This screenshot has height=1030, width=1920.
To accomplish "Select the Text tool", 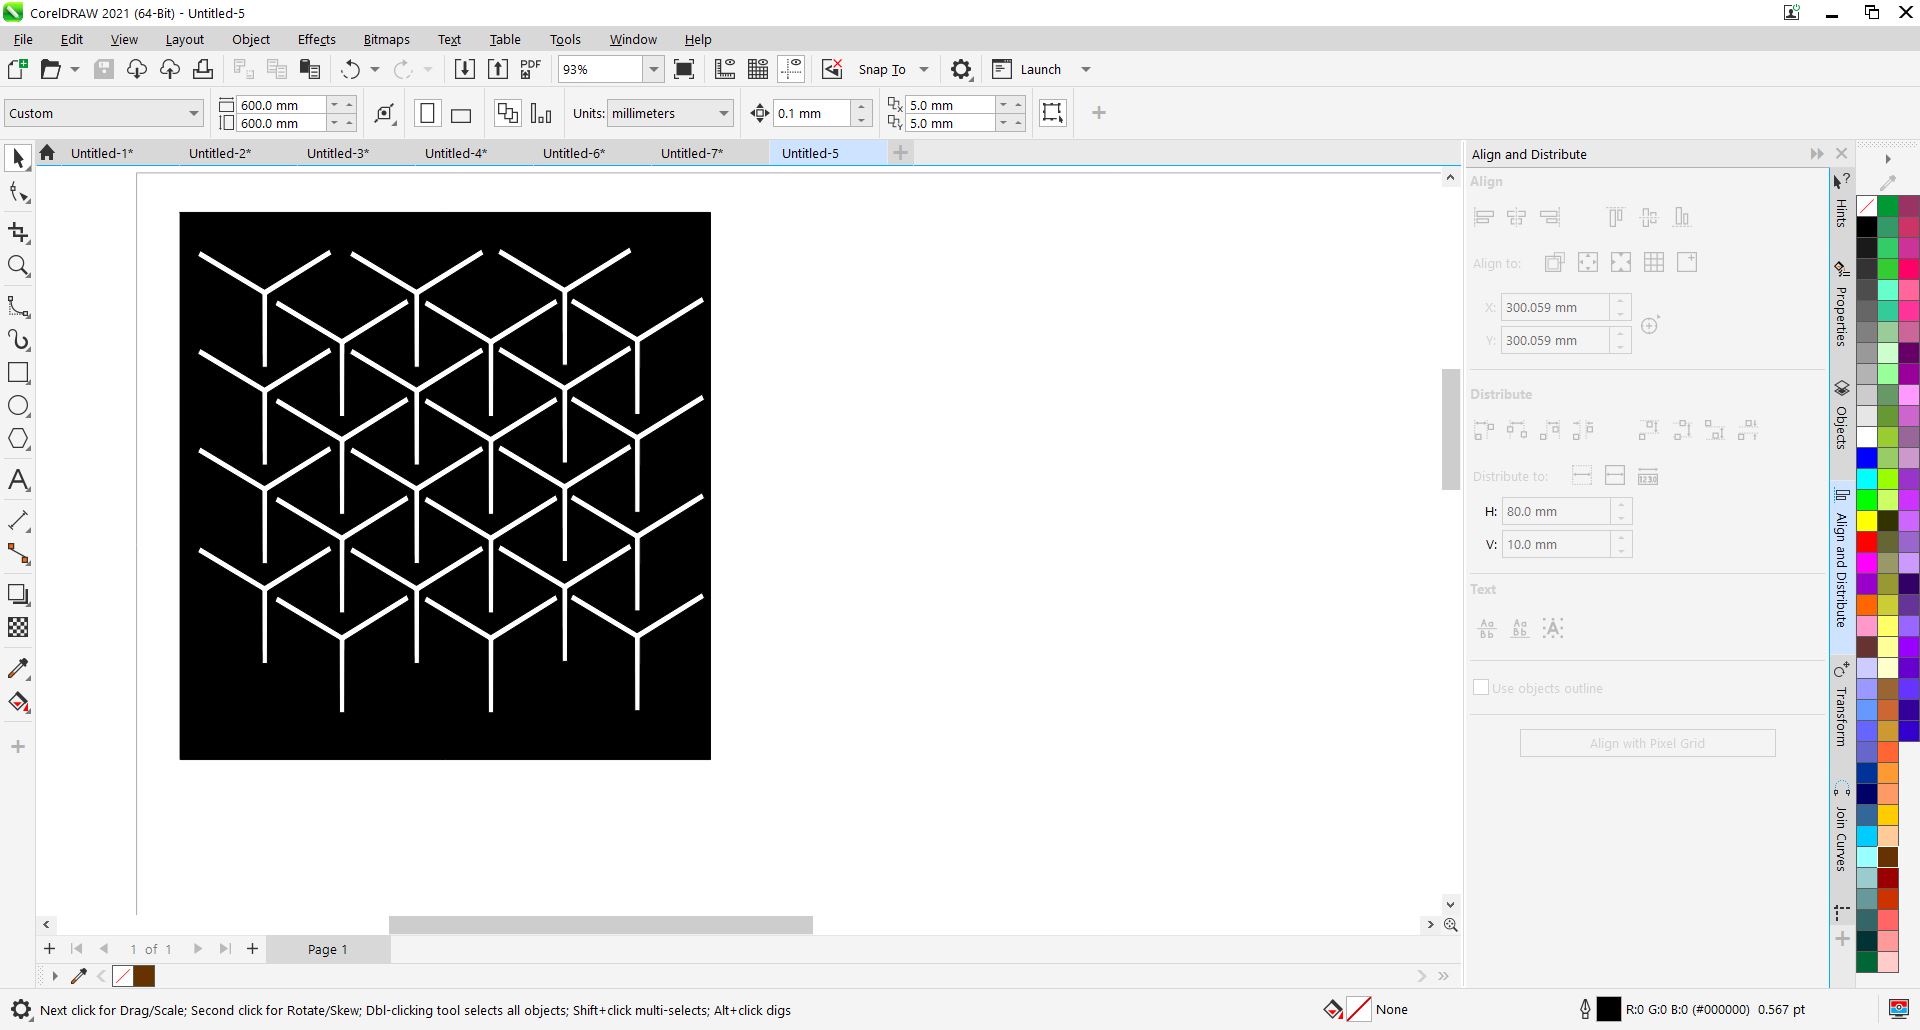I will click(18, 480).
